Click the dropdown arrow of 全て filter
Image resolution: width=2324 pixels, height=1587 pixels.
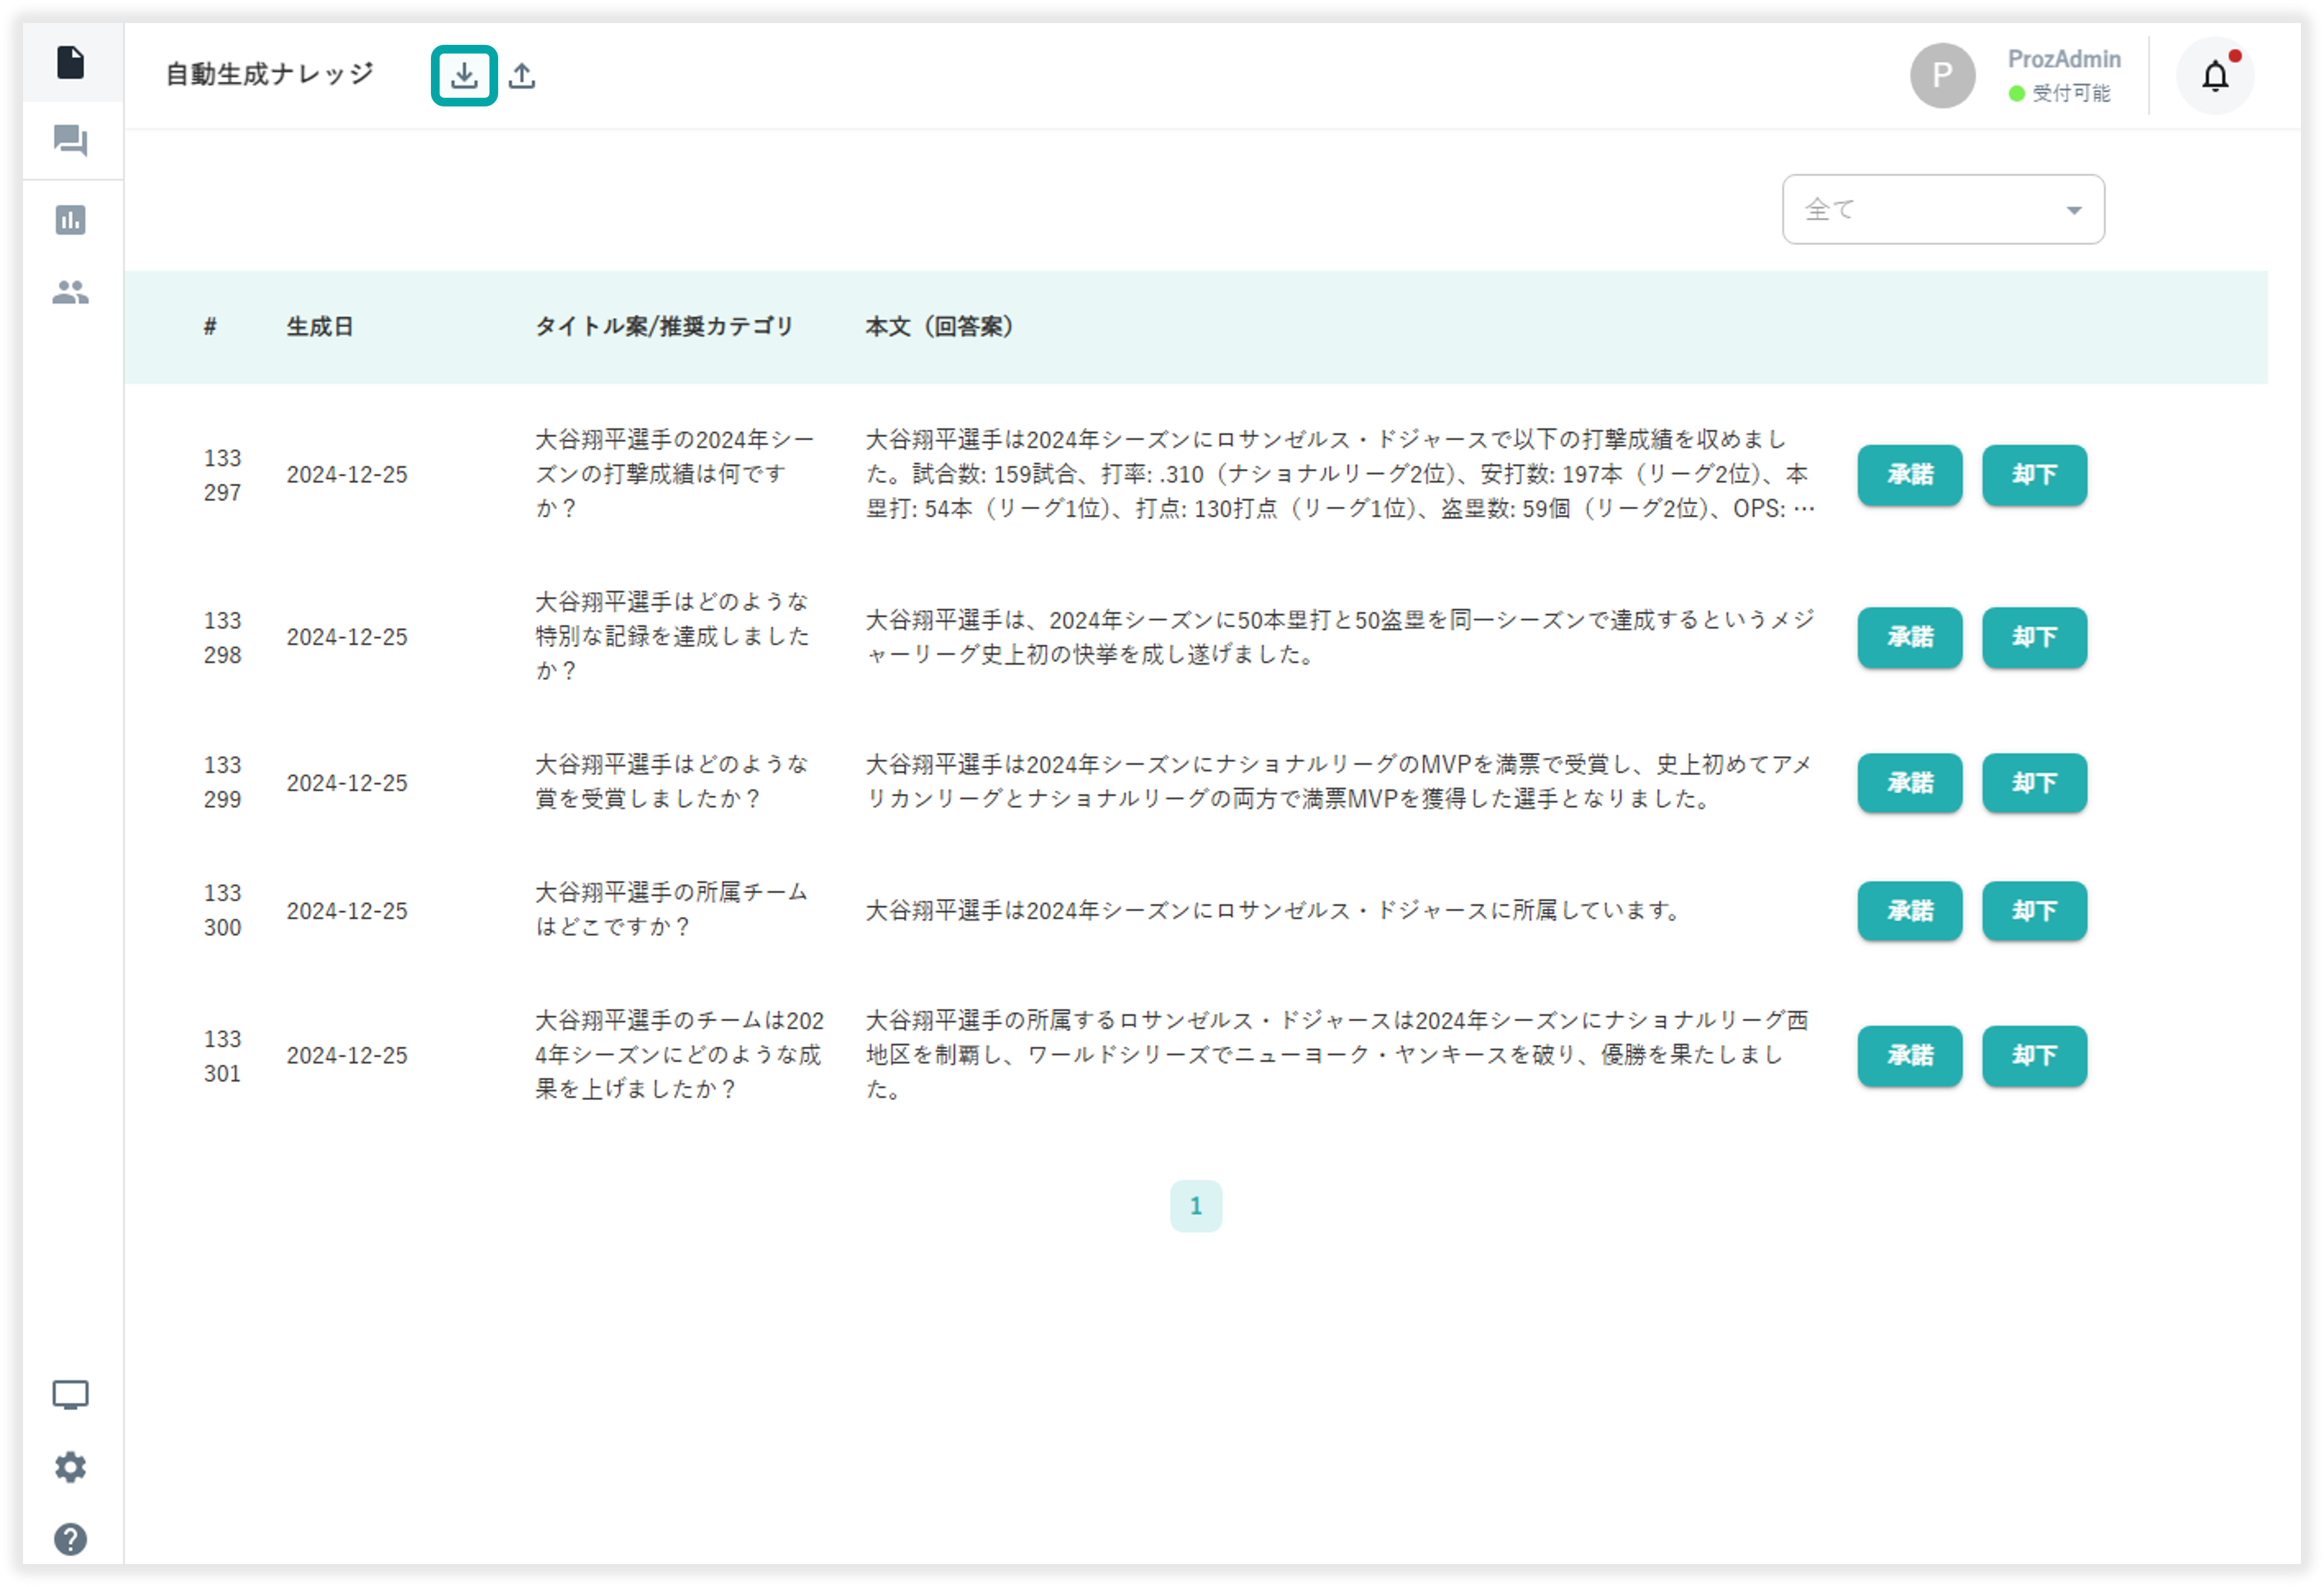coord(2074,210)
